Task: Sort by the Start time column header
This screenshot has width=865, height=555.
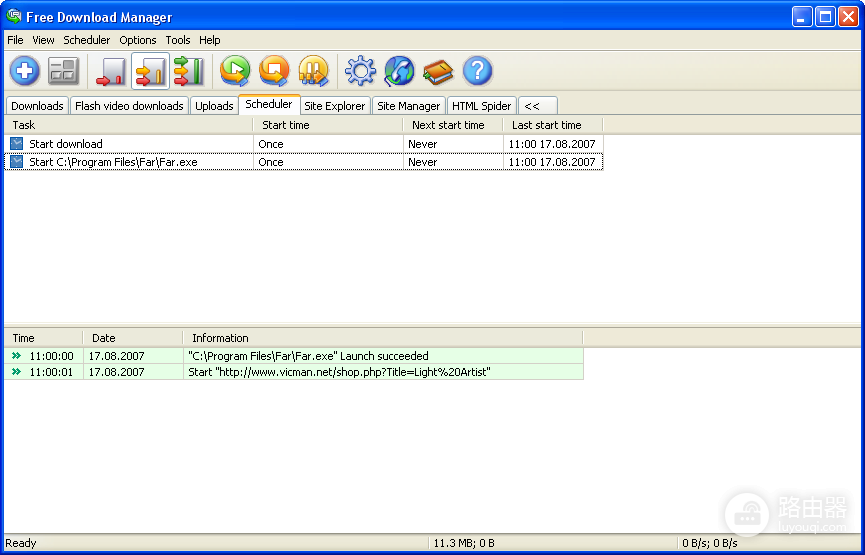Action: click(x=328, y=125)
